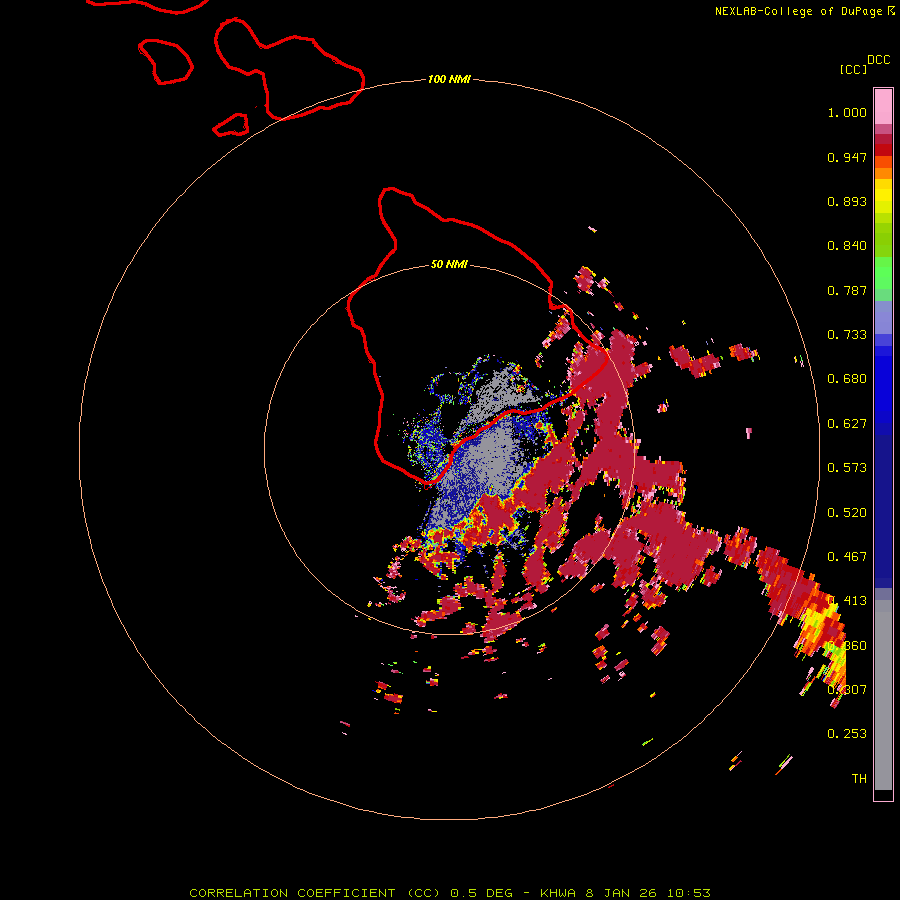Select the 0.520 legend value
This screenshot has width=900, height=900.
[x=847, y=513]
